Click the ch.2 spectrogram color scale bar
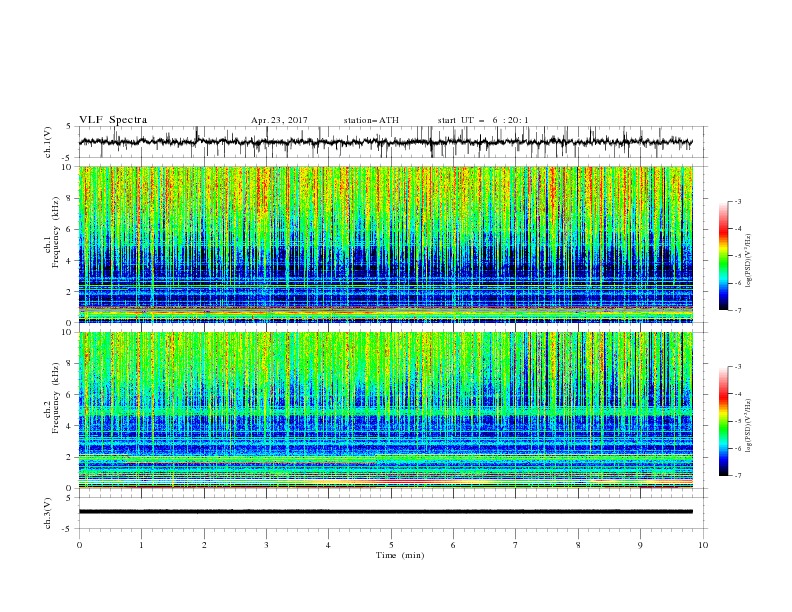This screenshot has width=792, height=612. coord(723,421)
